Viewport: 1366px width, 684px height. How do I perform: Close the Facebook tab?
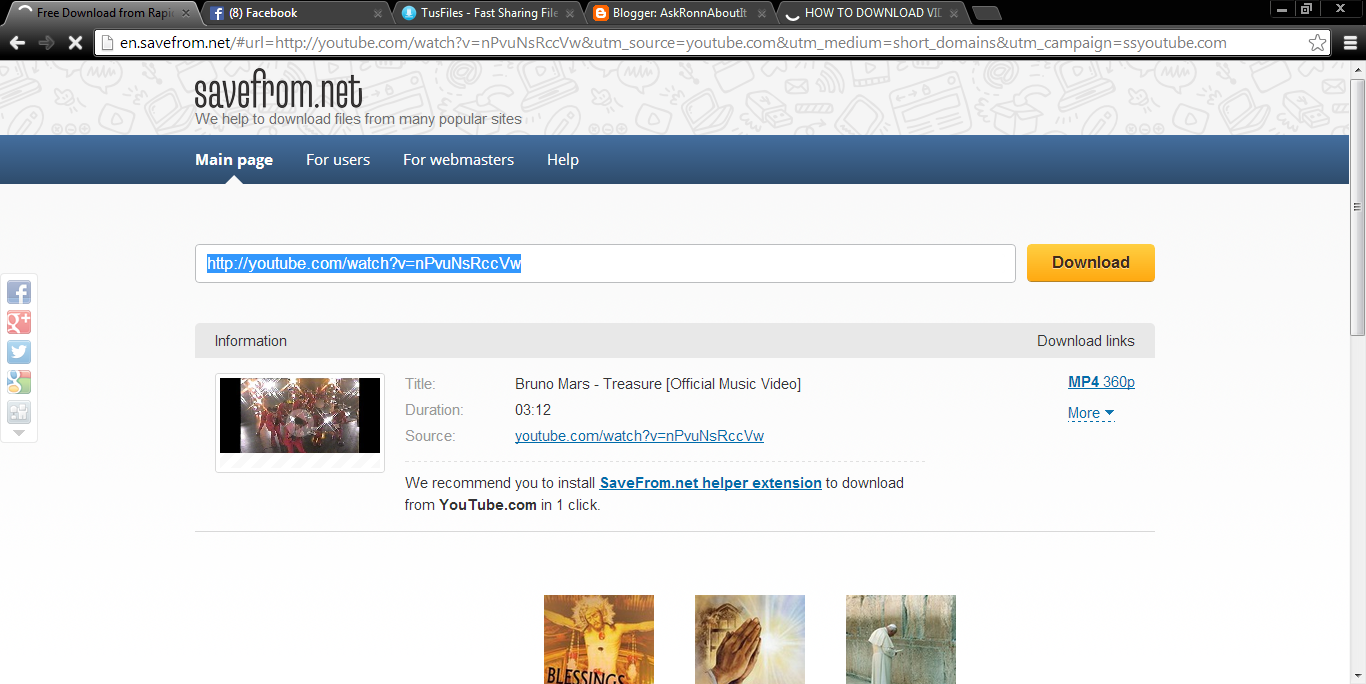(378, 14)
